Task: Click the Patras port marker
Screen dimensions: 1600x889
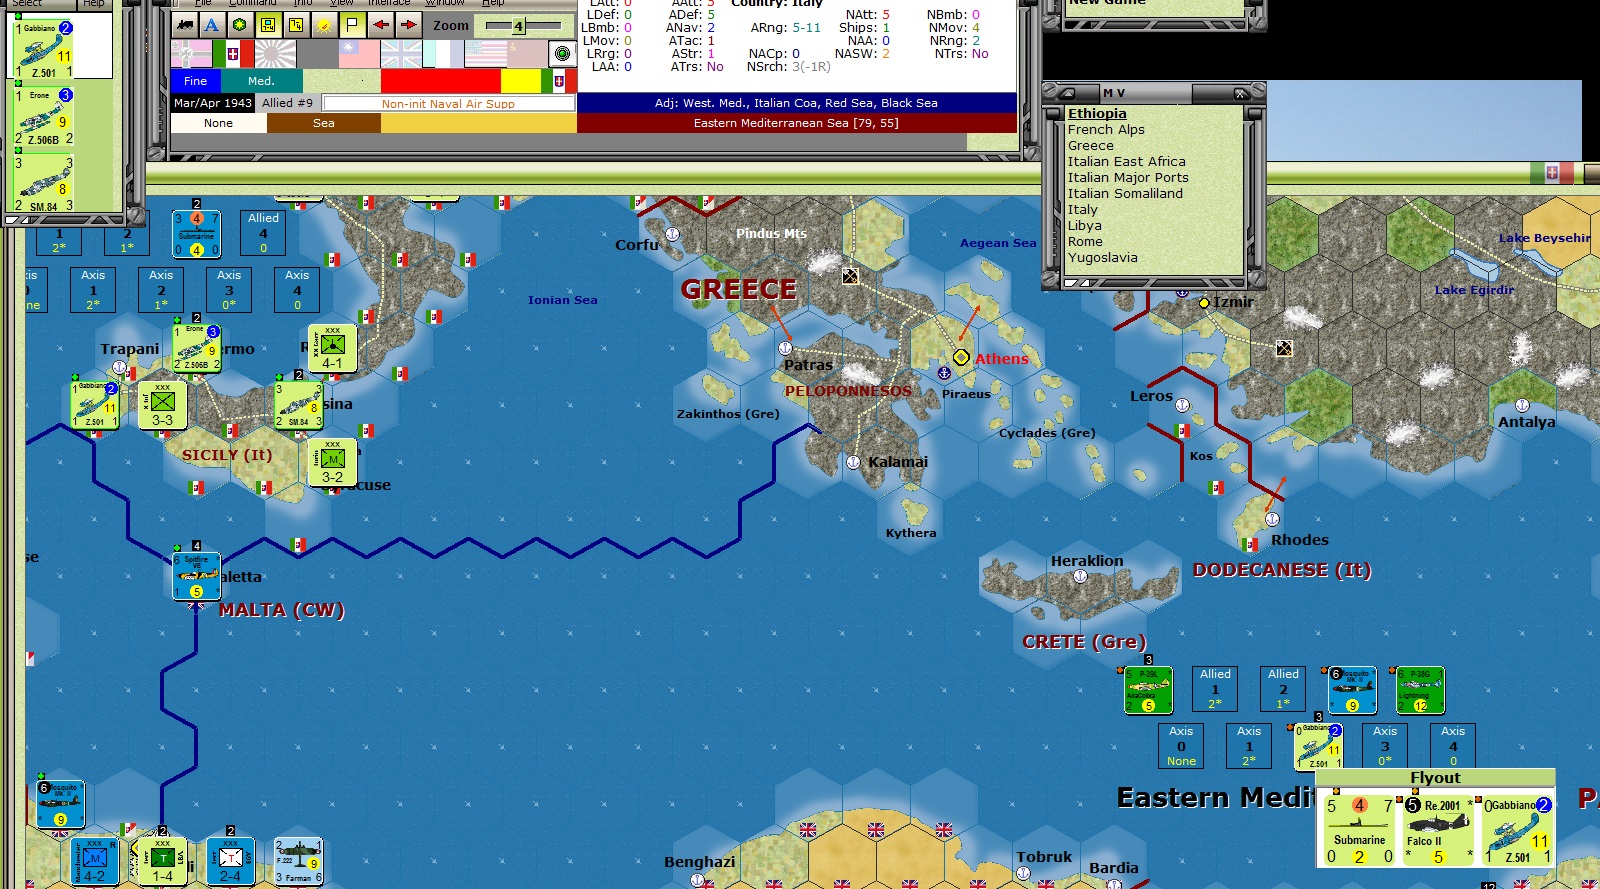Action: coord(785,348)
